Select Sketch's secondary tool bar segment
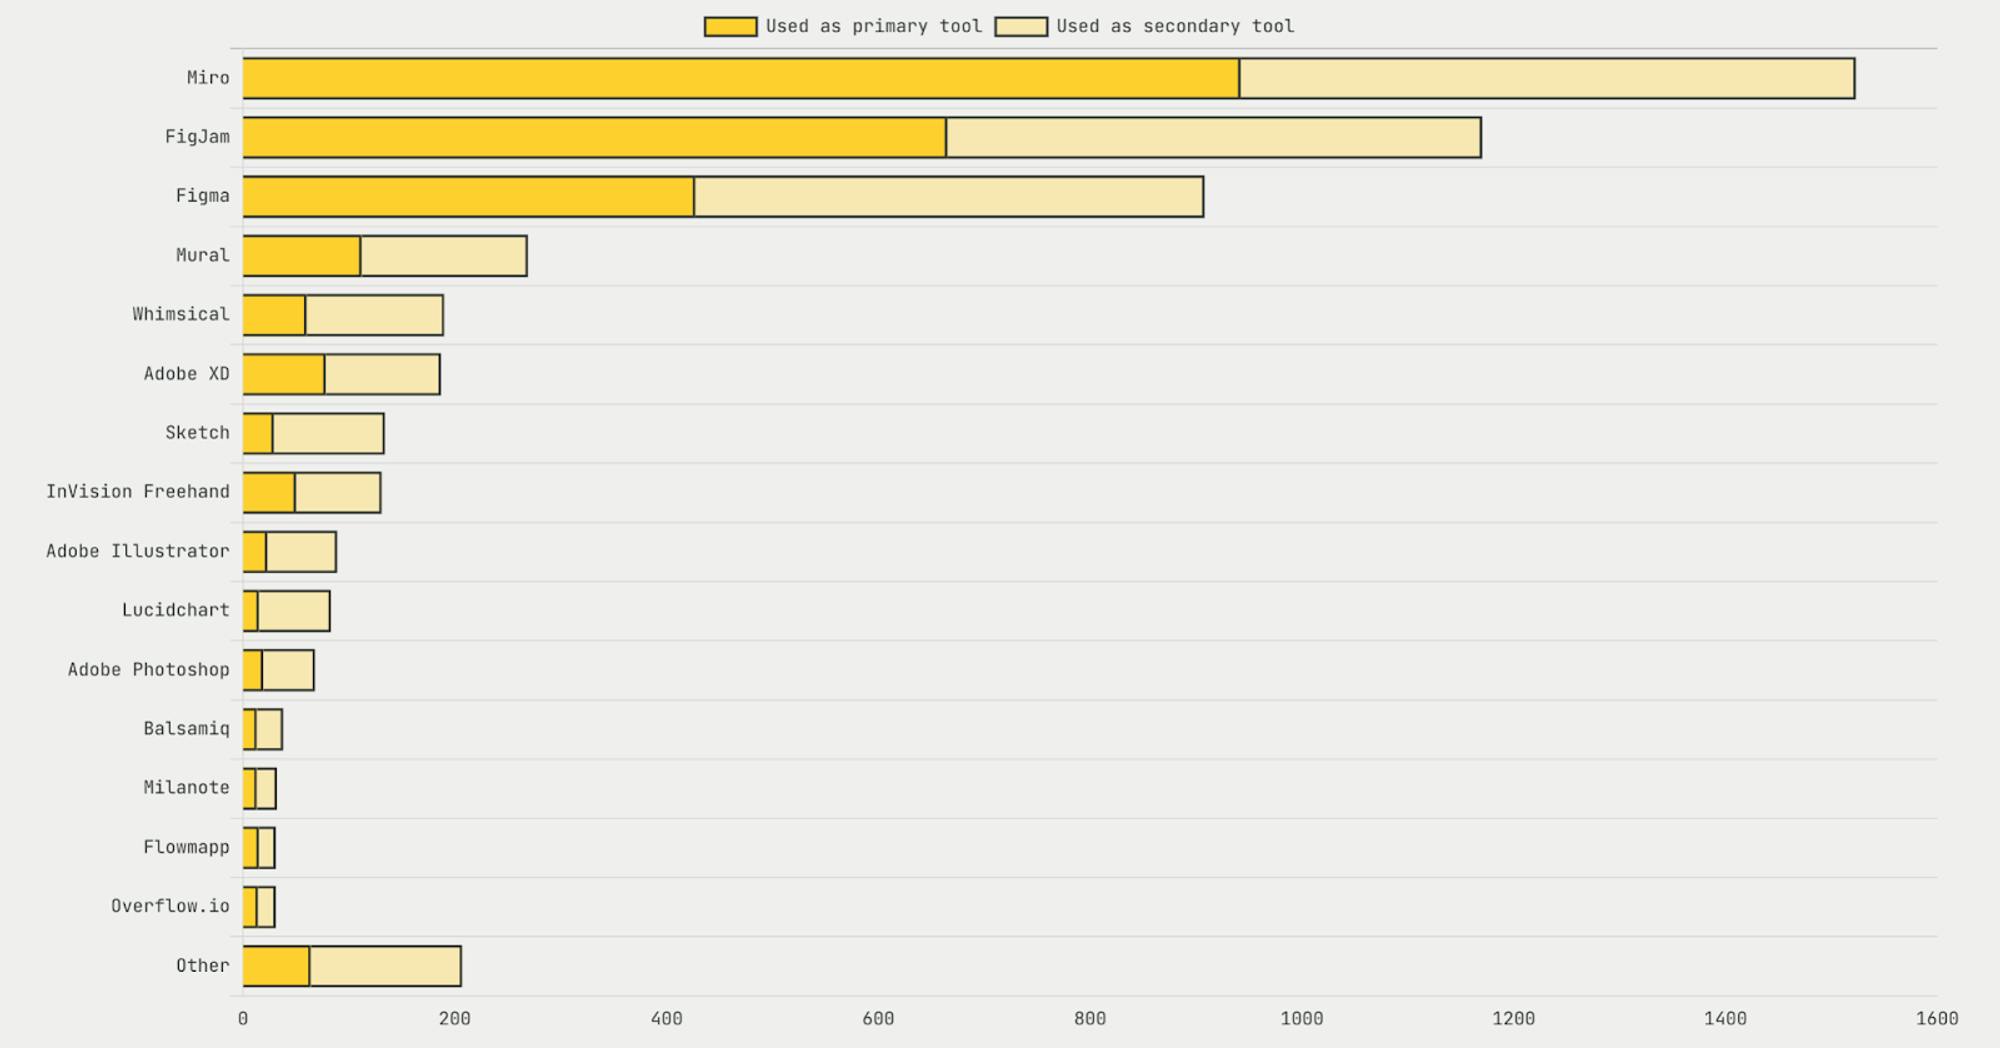This screenshot has width=2000, height=1048. pyautogui.click(x=328, y=433)
